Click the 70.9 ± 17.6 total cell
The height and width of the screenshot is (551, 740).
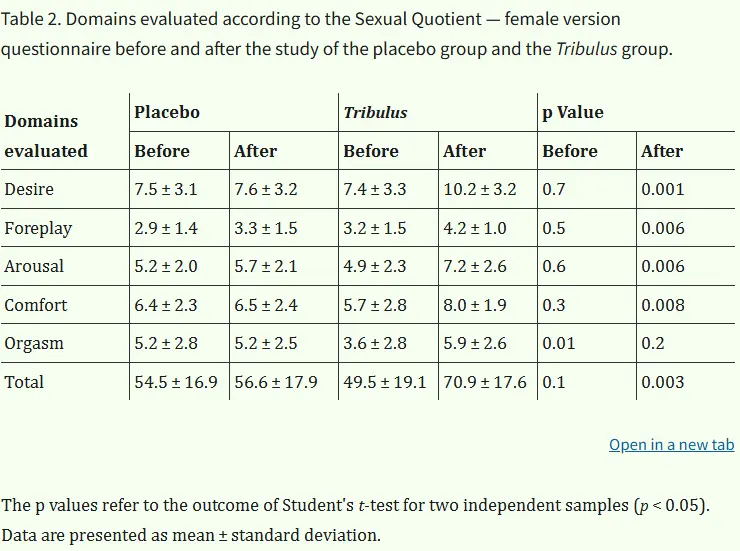click(485, 382)
